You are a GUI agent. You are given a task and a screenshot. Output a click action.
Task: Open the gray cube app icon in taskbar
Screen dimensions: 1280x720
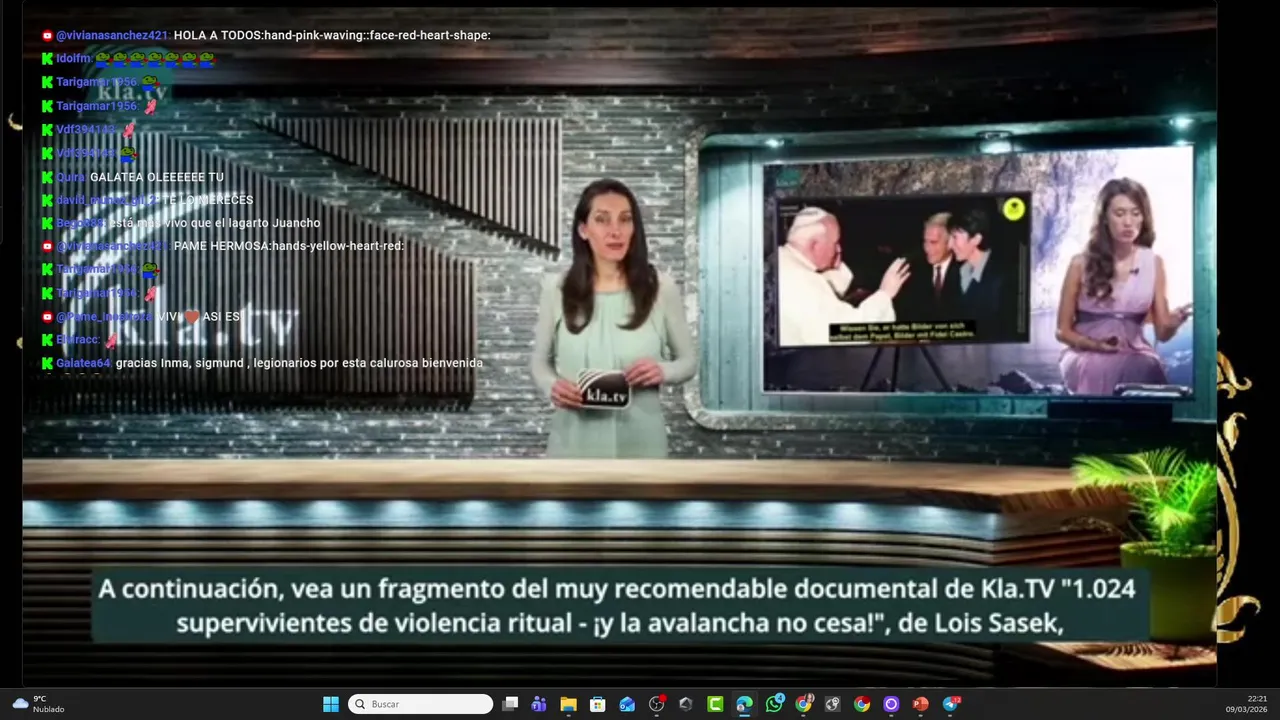point(686,704)
